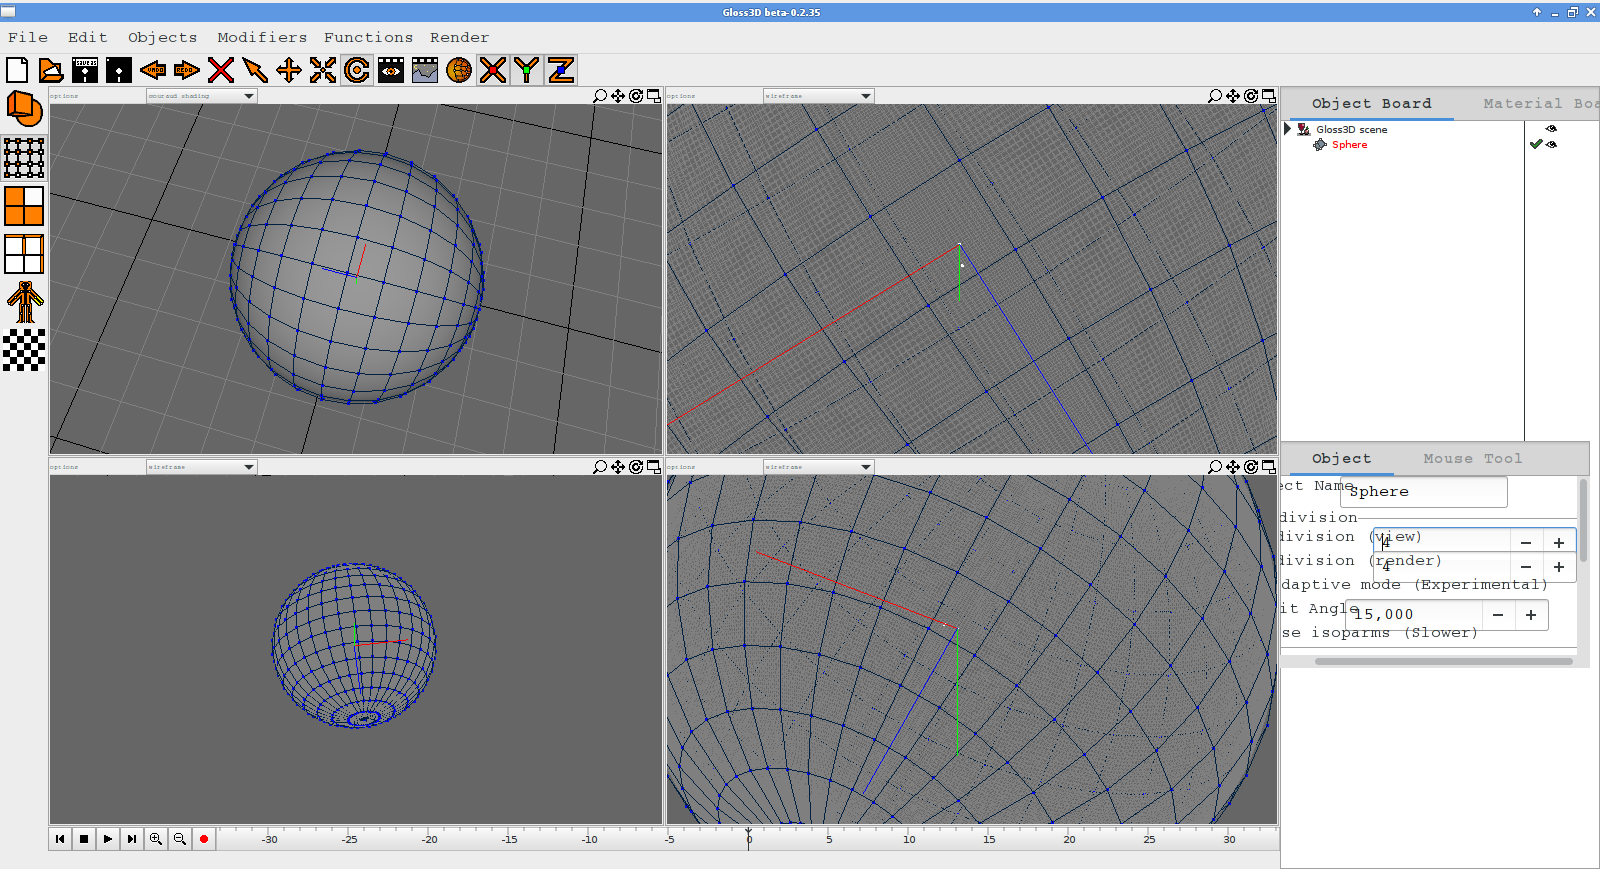The height and width of the screenshot is (869, 1600).
Task: Select Sphere in the object tree
Action: tap(1349, 144)
